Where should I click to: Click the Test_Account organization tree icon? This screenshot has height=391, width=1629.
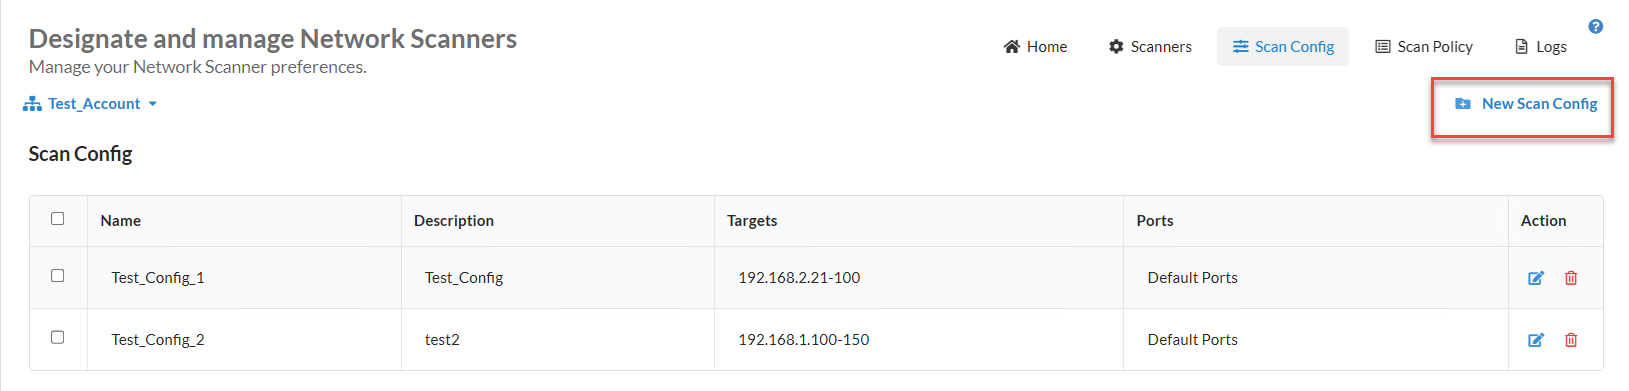coord(32,104)
